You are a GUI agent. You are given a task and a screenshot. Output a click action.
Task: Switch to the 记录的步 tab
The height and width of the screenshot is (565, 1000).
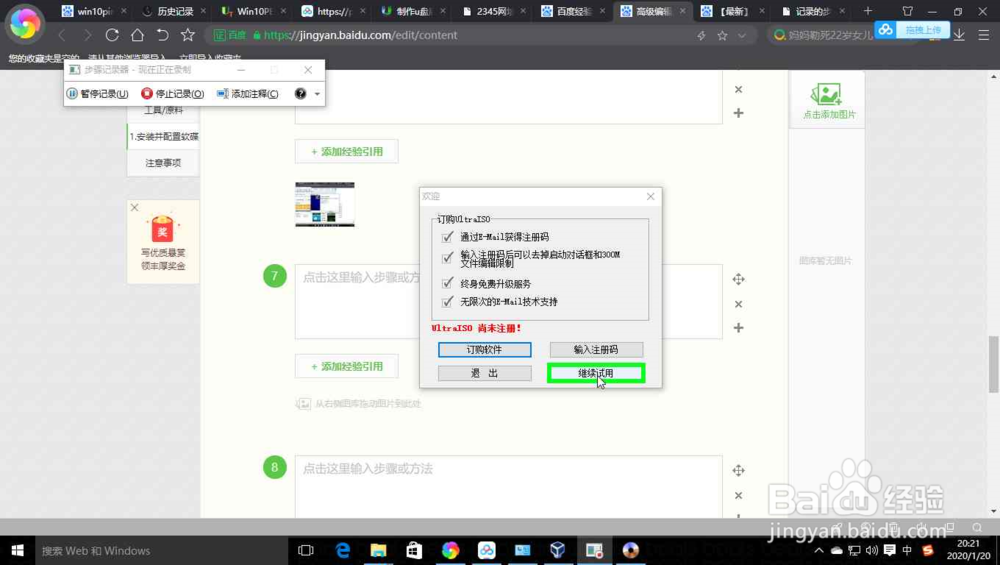tap(814, 11)
